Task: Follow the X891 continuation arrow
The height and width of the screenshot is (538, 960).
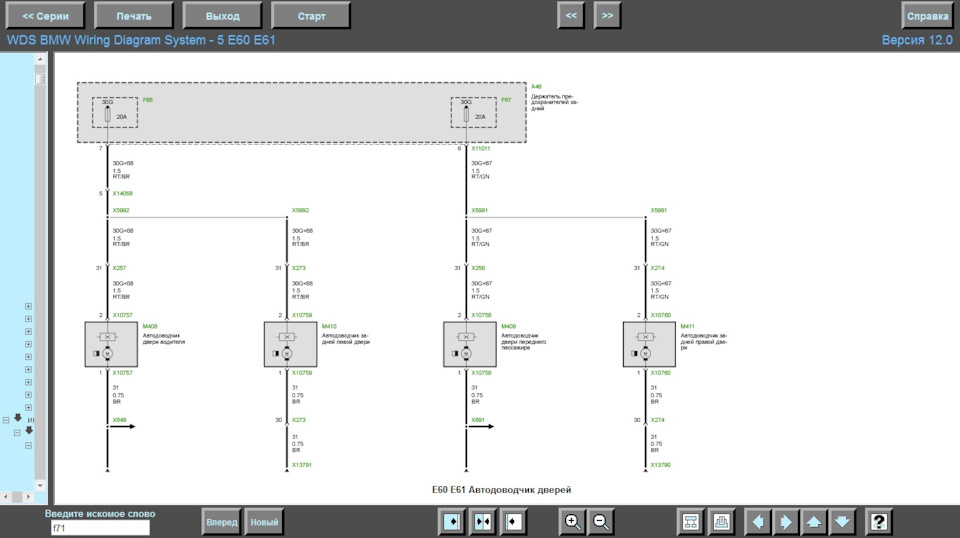Action: (x=481, y=427)
